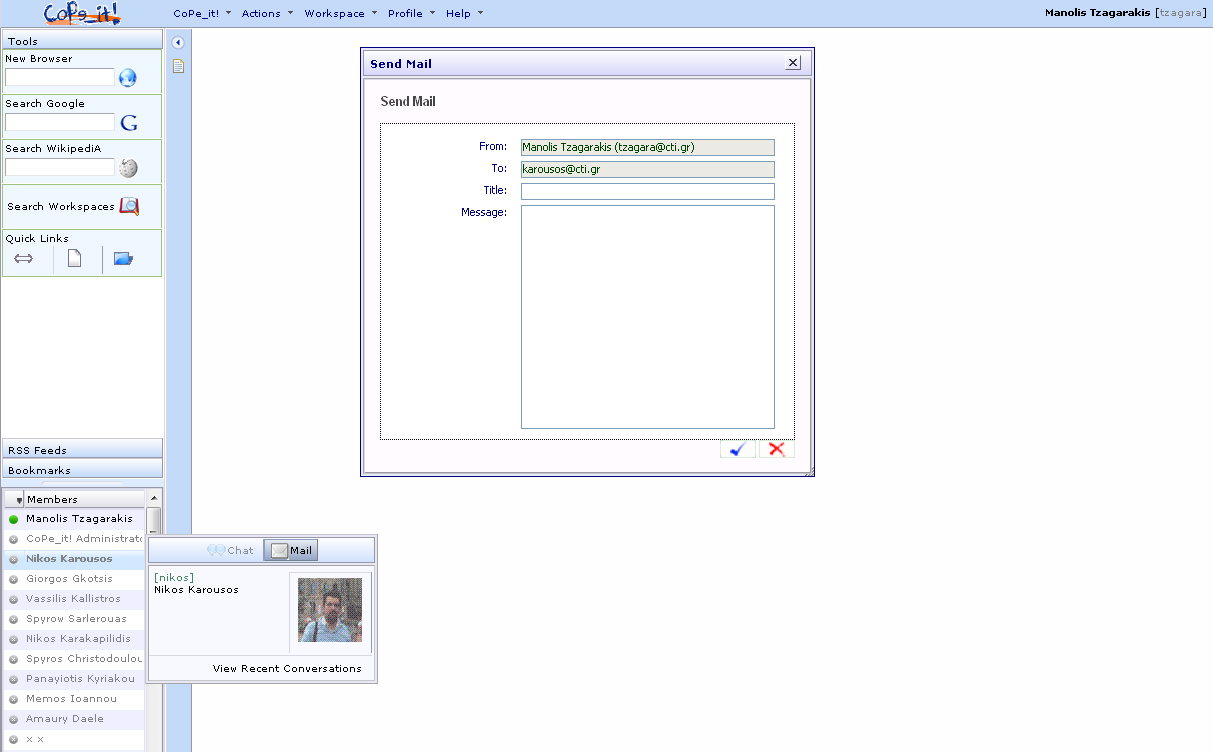Select member Memos Ioannou

pyautogui.click(x=71, y=699)
